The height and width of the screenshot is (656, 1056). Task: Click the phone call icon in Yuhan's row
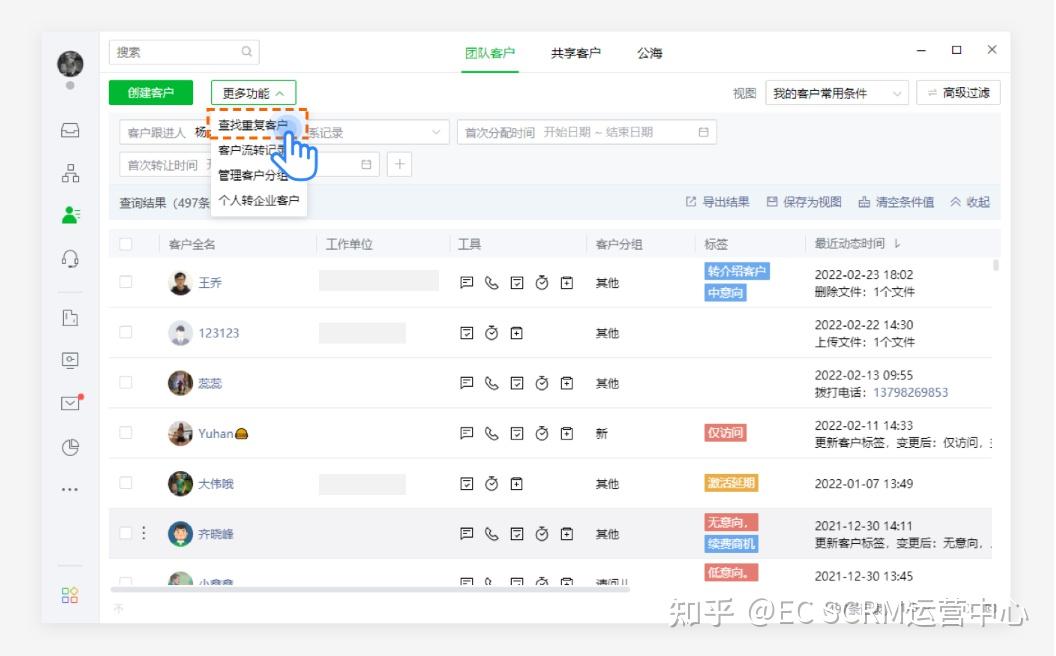[x=491, y=433]
